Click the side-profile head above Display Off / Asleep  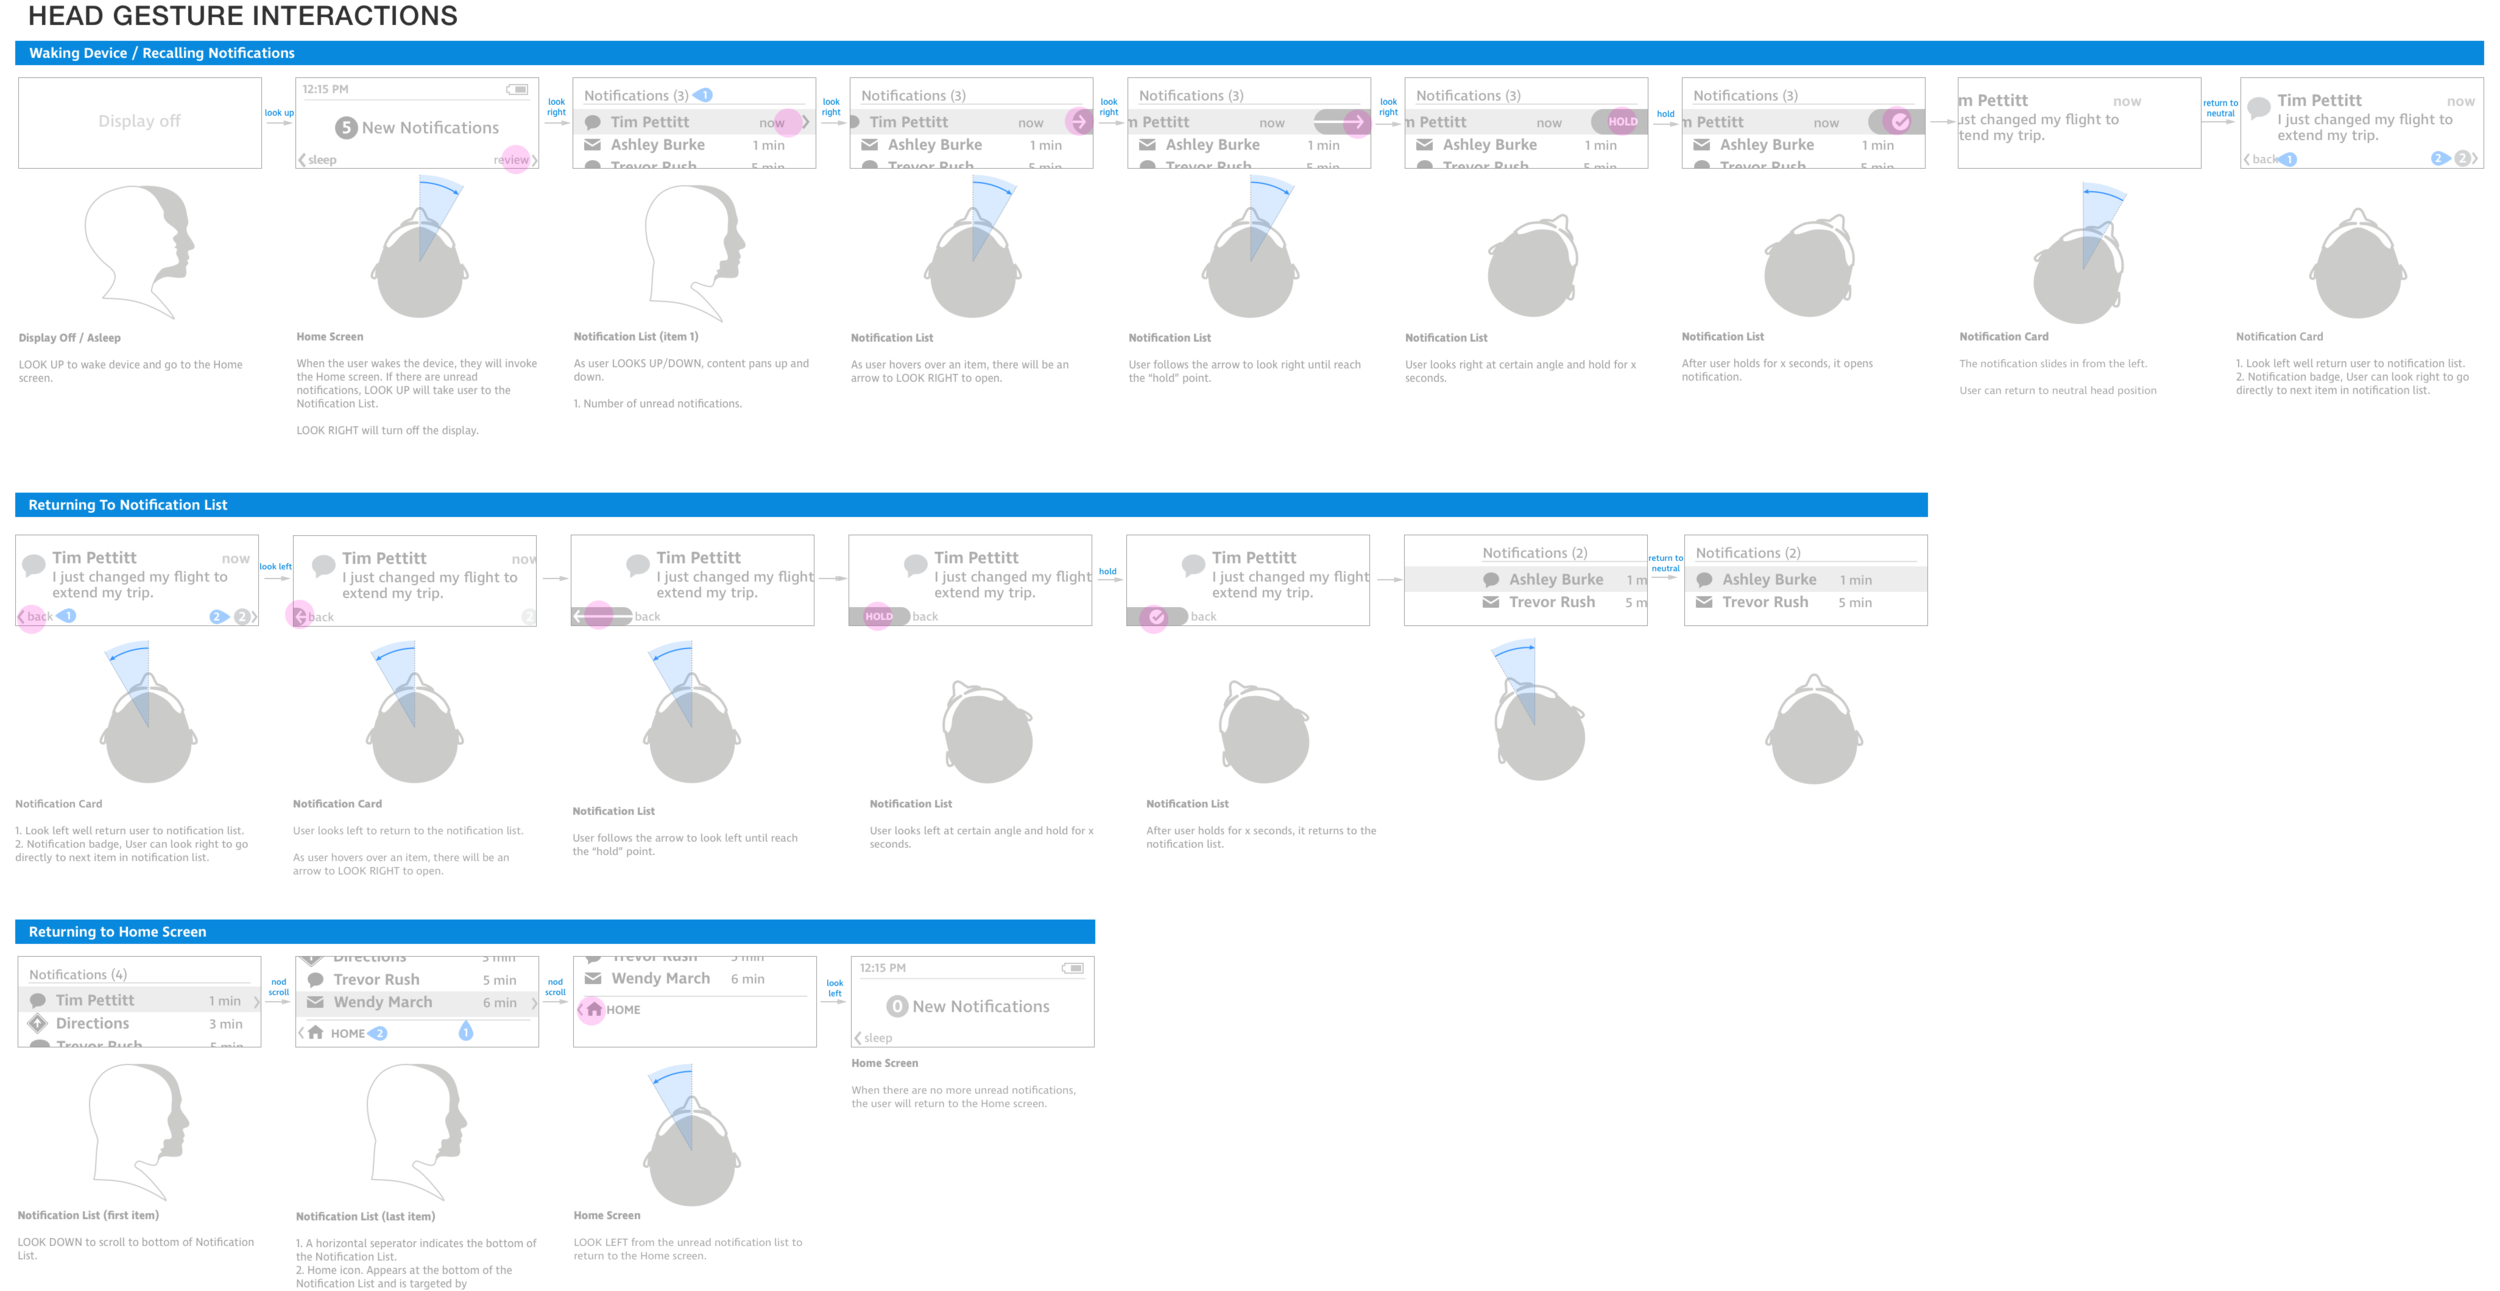point(139,251)
